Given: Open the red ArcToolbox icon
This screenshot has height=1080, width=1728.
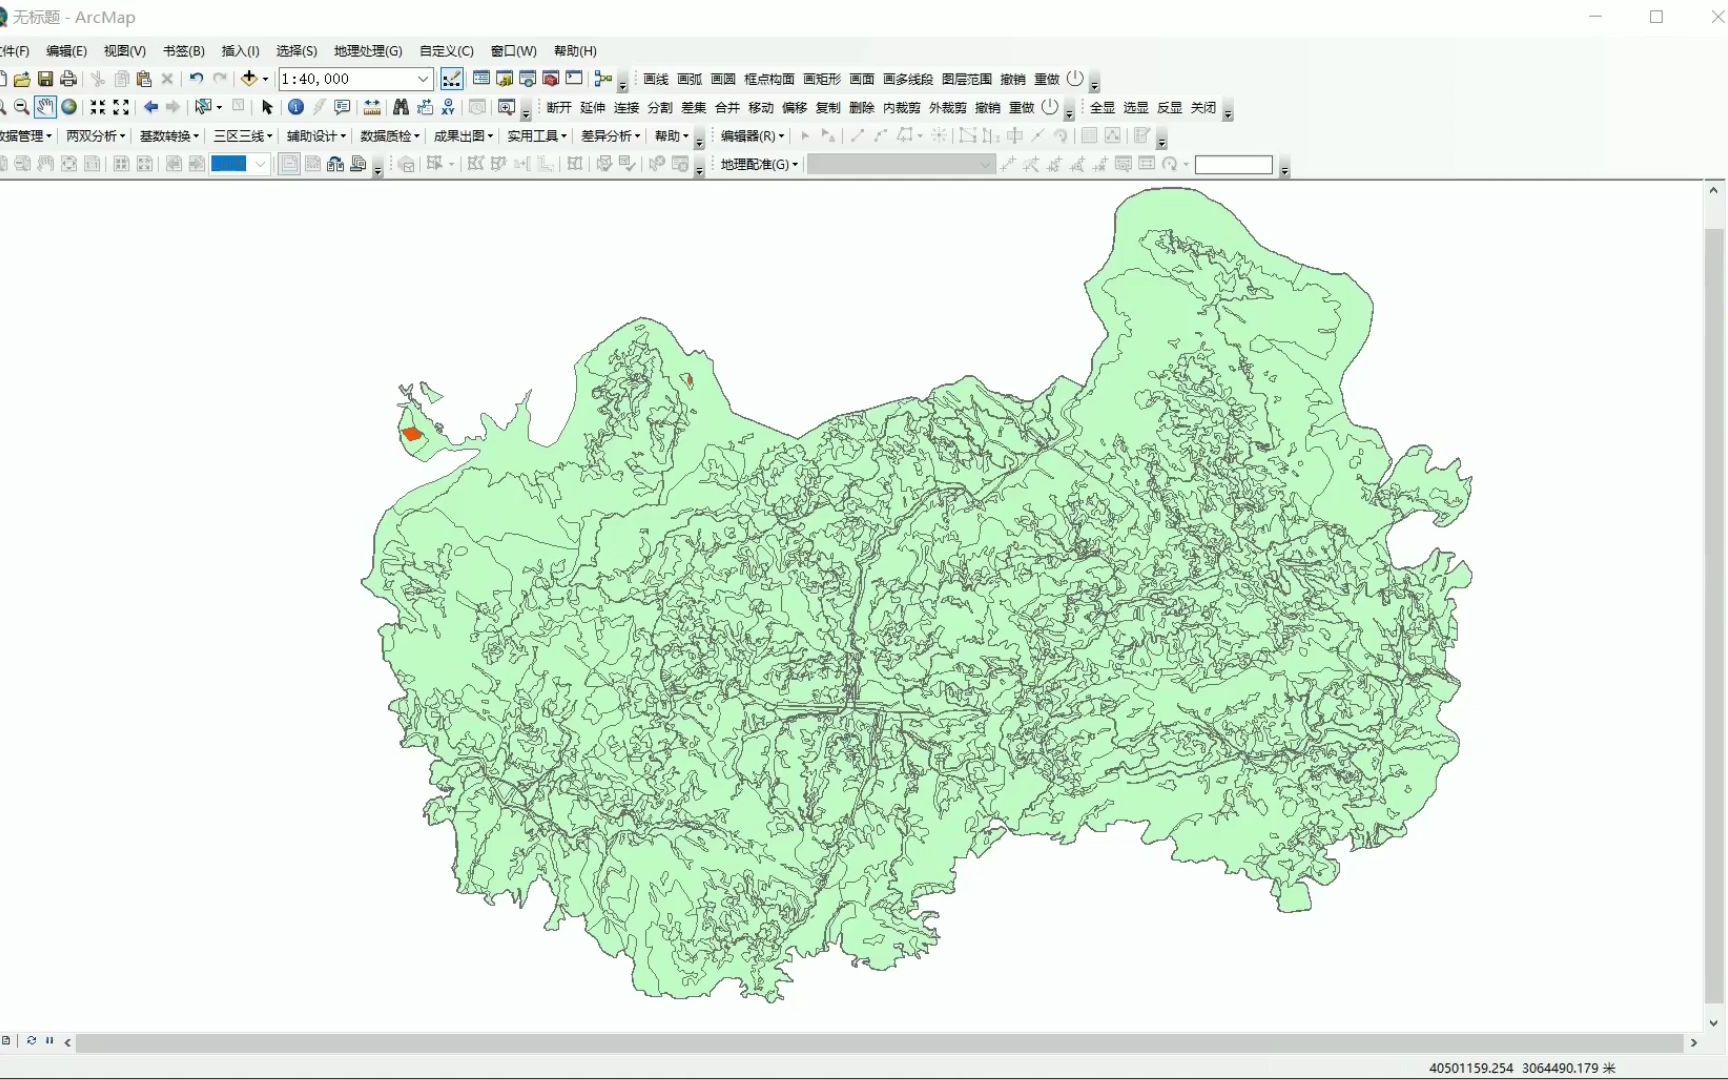Looking at the screenshot, I should pyautogui.click(x=550, y=78).
